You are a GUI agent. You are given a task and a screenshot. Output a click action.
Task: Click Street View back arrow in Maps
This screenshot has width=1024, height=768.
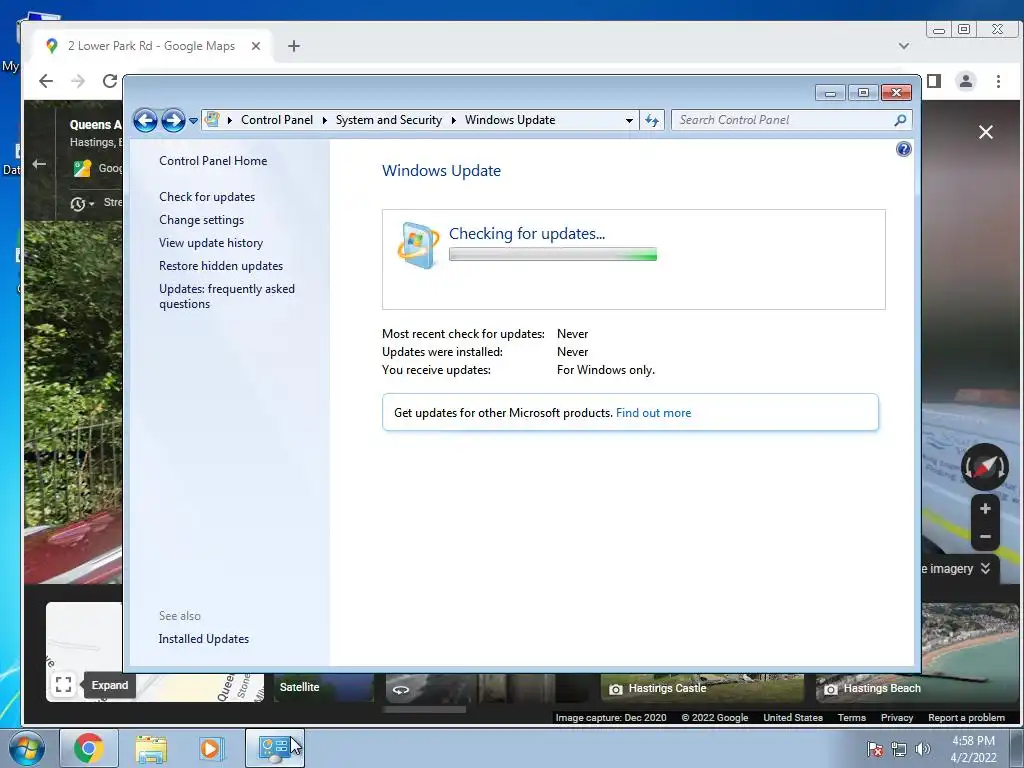click(39, 164)
